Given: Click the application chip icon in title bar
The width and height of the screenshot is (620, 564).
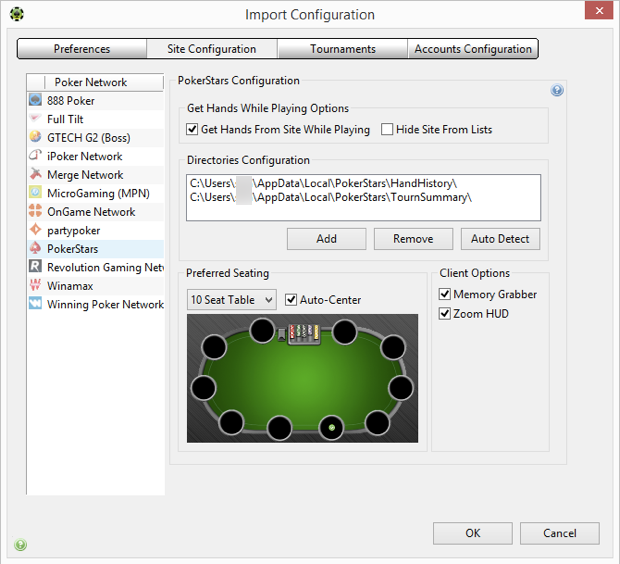Looking at the screenshot, I should tap(17, 14).
